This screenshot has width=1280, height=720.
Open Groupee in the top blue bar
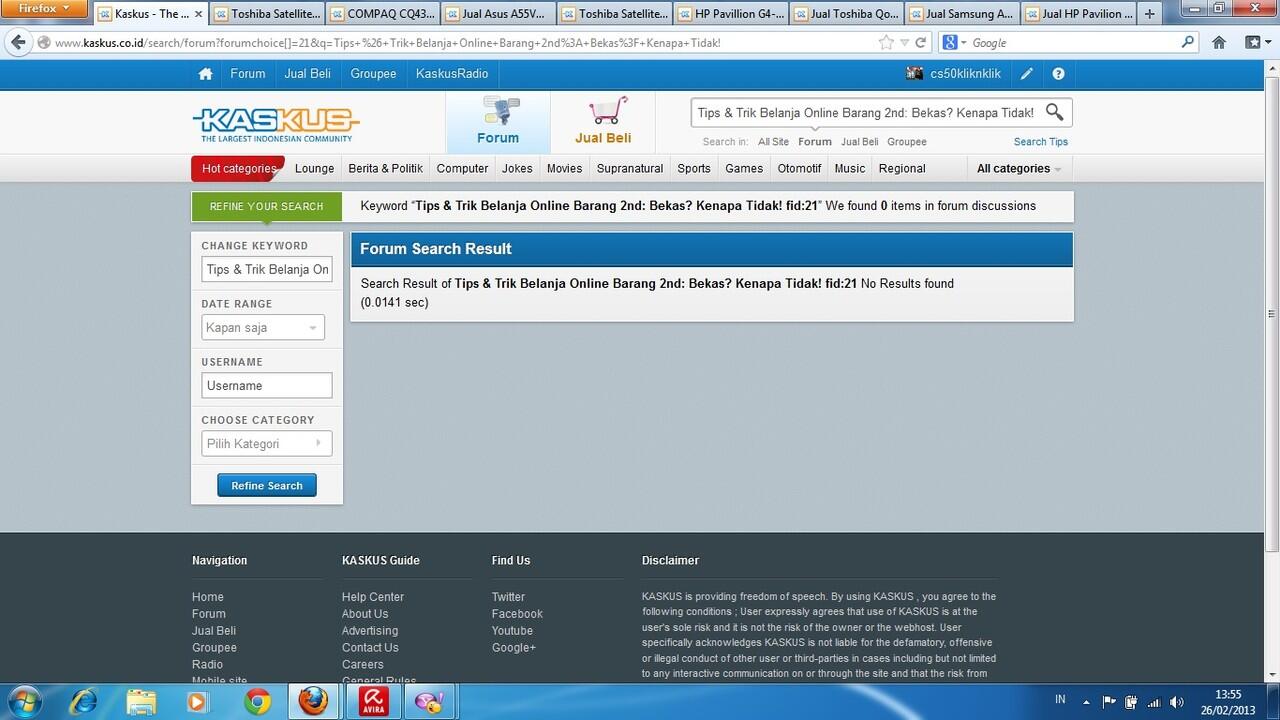pos(373,74)
